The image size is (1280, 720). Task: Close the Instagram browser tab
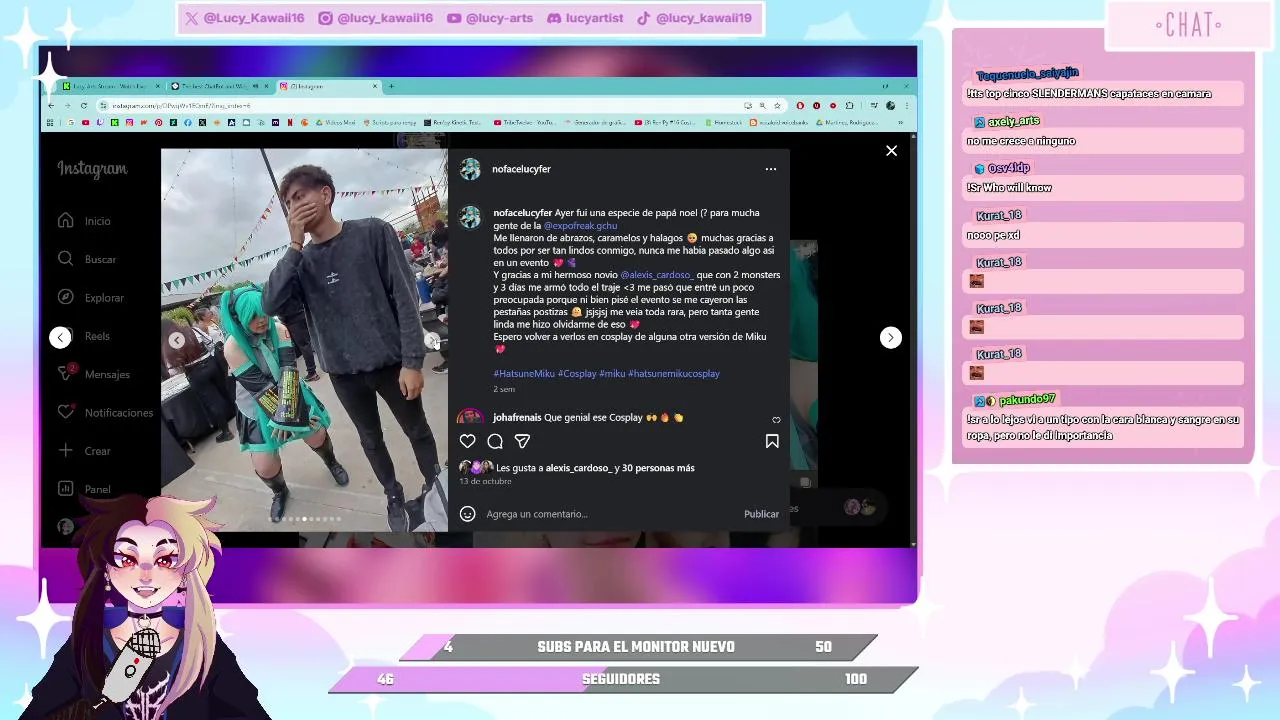[x=375, y=86]
